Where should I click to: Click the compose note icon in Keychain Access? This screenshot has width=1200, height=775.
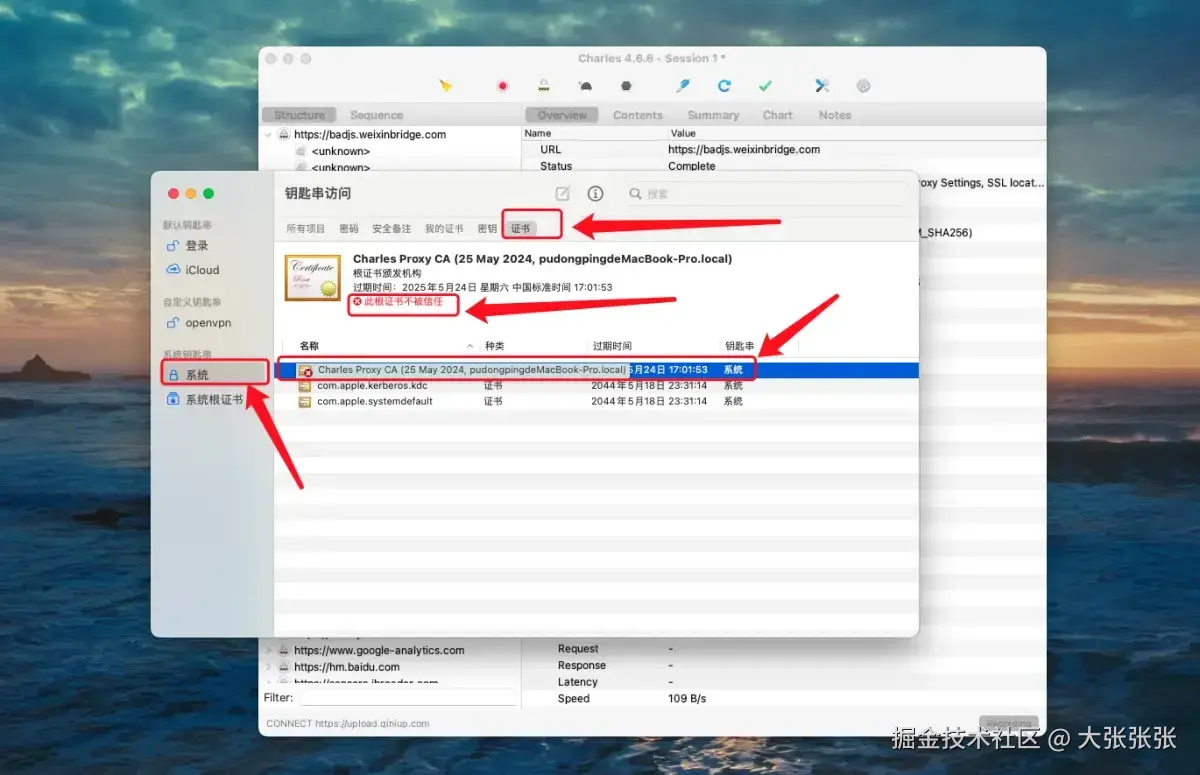point(562,193)
